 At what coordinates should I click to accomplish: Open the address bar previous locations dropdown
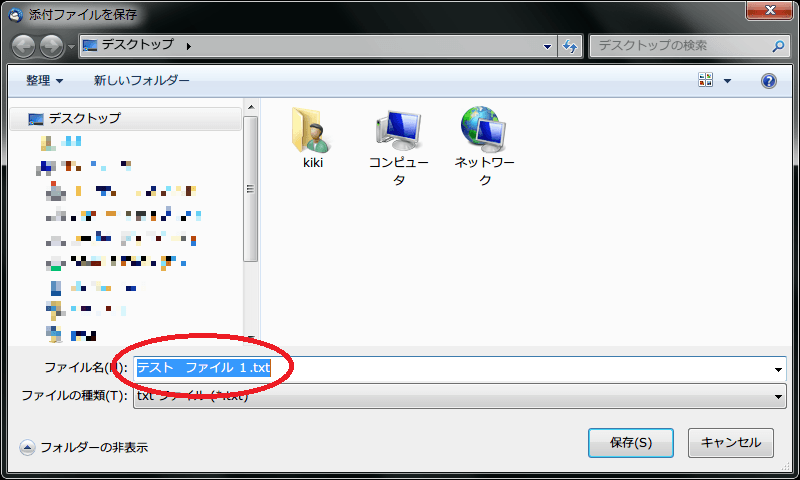547,46
